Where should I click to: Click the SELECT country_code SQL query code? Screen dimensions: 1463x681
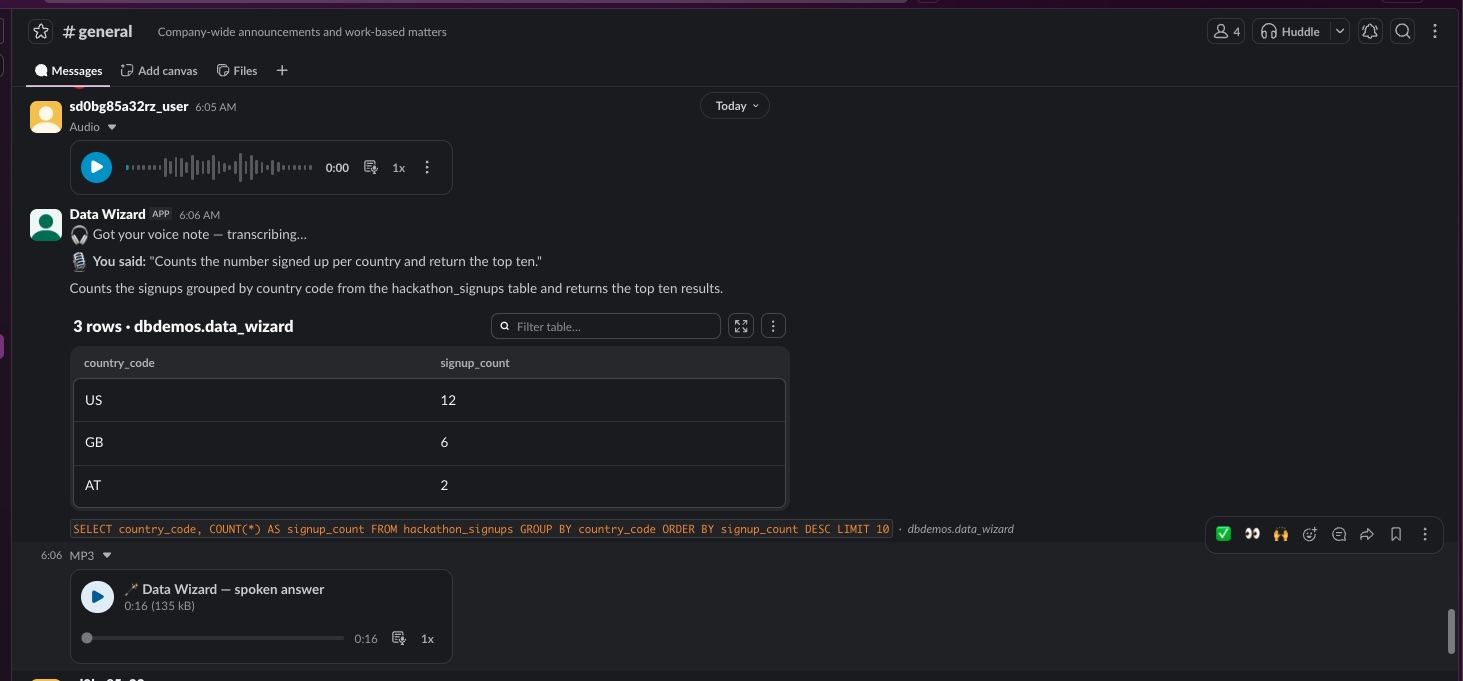coord(480,529)
